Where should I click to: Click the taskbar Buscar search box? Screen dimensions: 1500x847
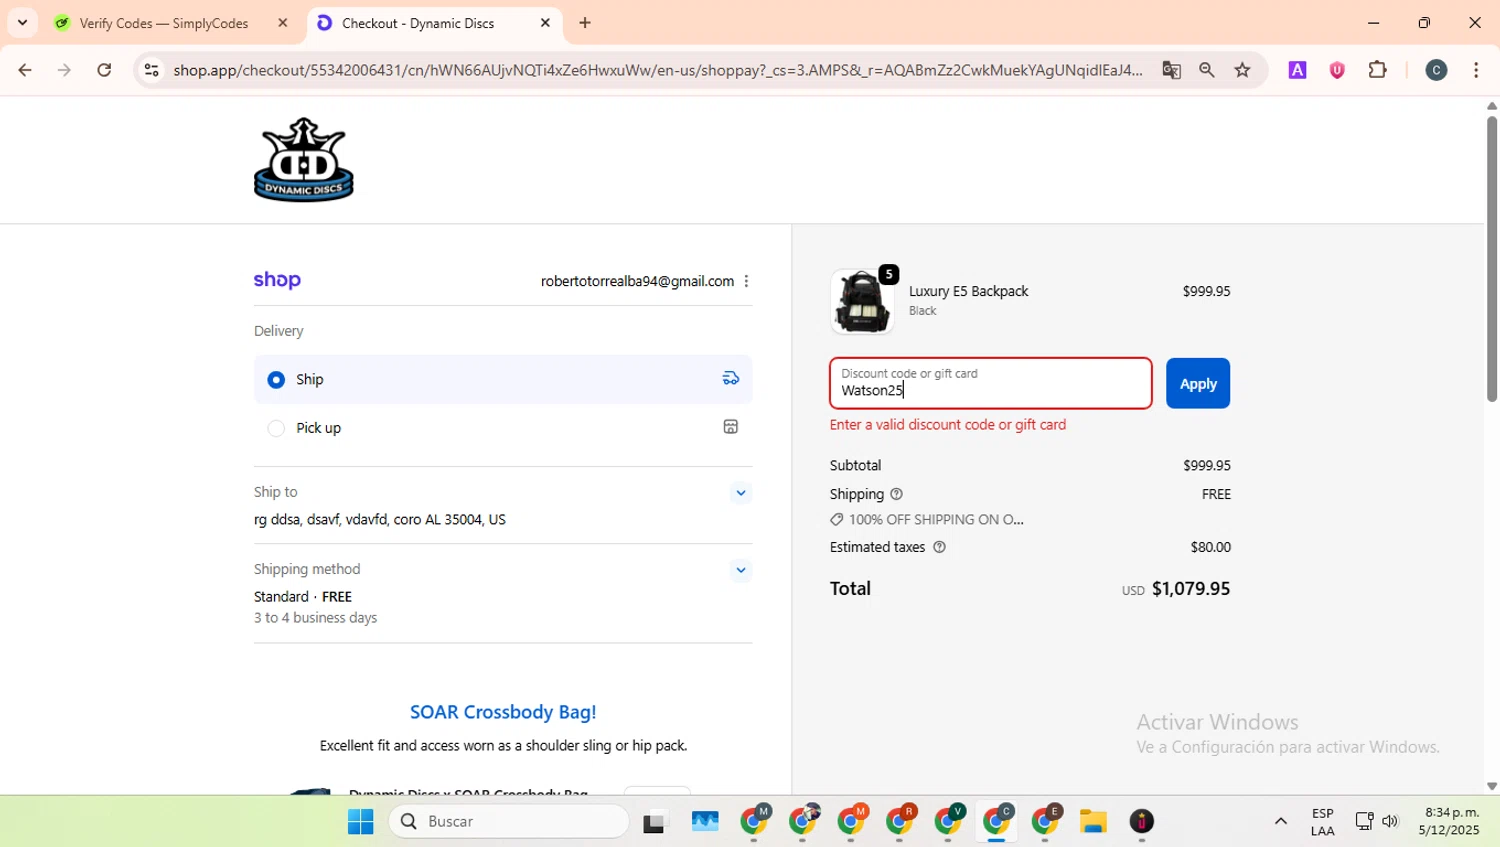pyautogui.click(x=509, y=822)
